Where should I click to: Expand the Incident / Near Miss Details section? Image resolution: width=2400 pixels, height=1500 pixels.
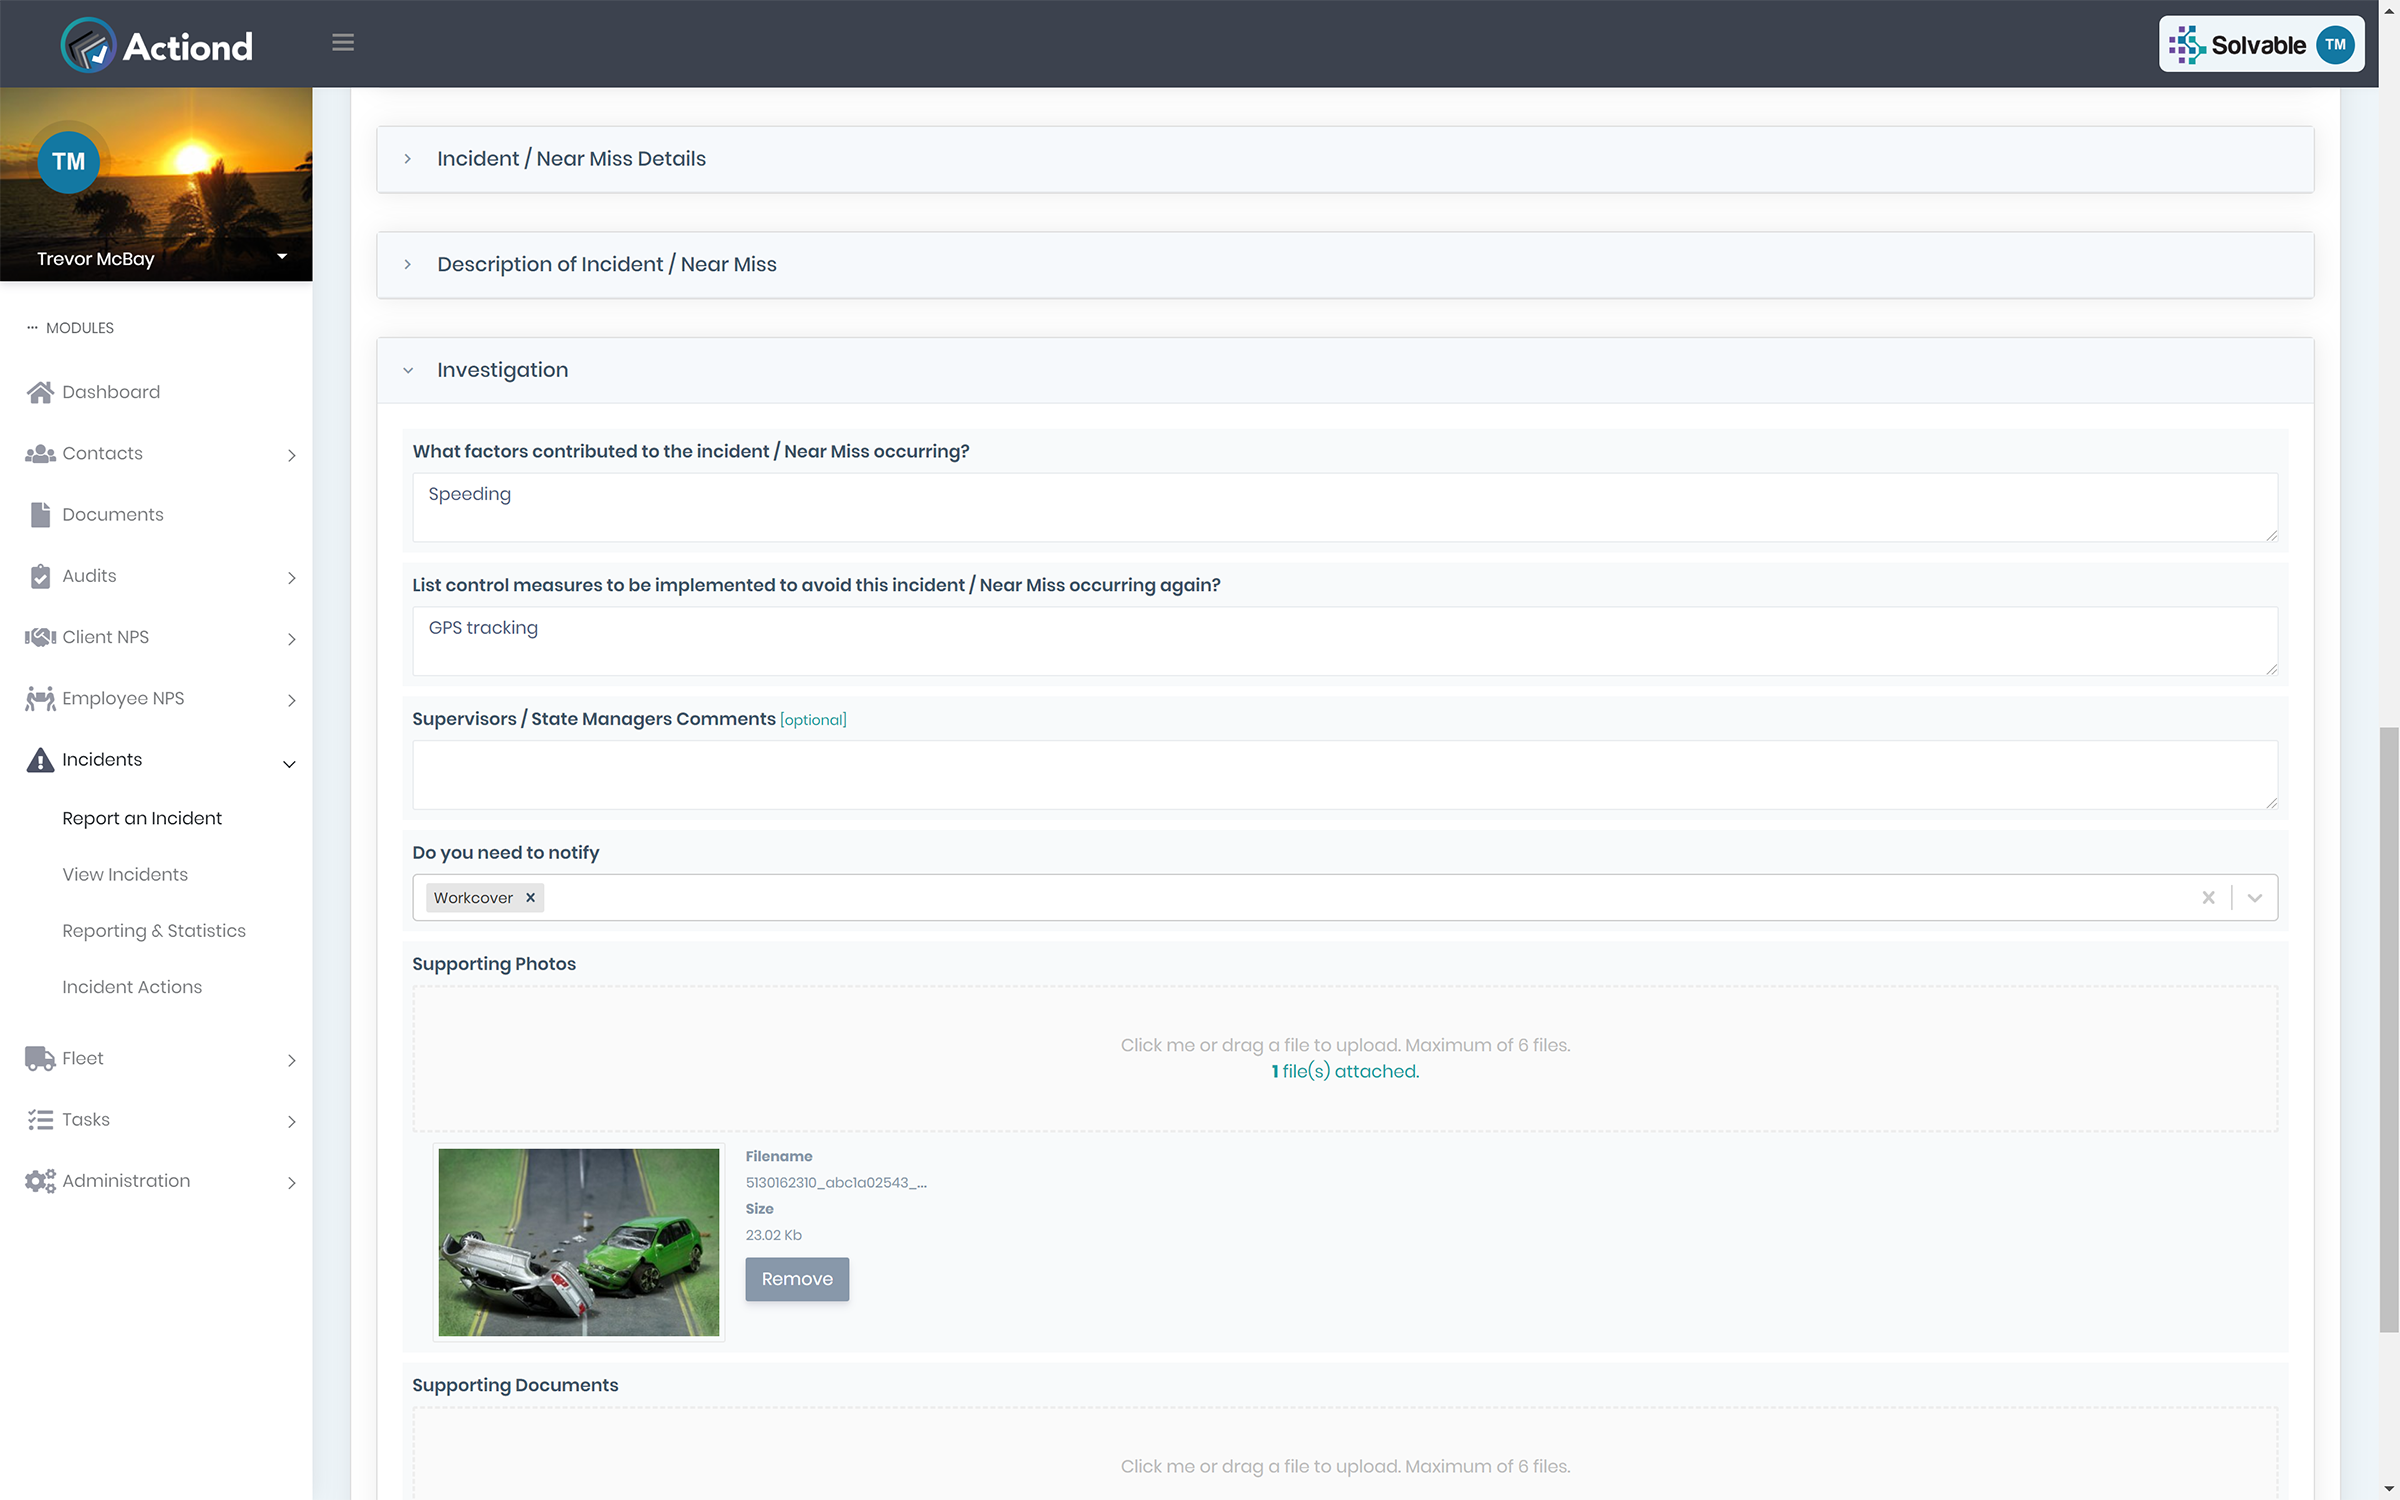[x=408, y=159]
